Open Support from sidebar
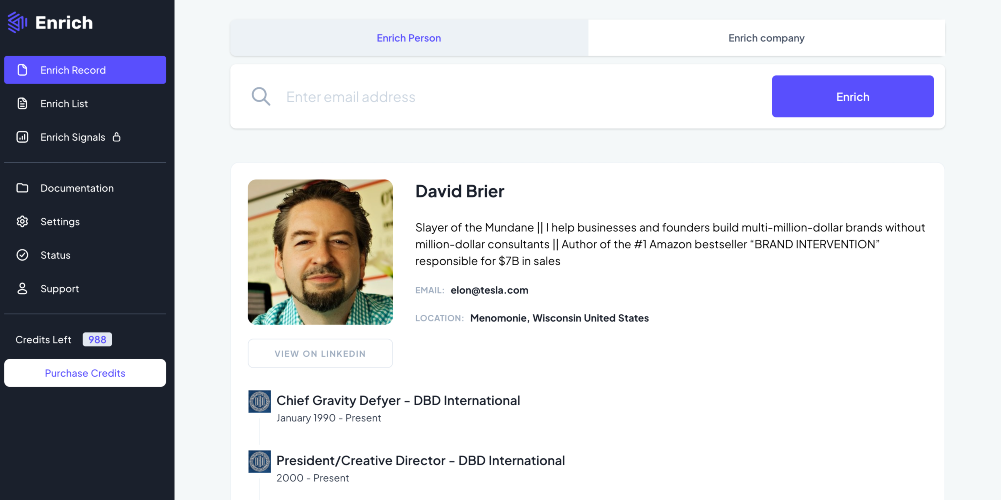This screenshot has width=1001, height=500. coord(85,289)
